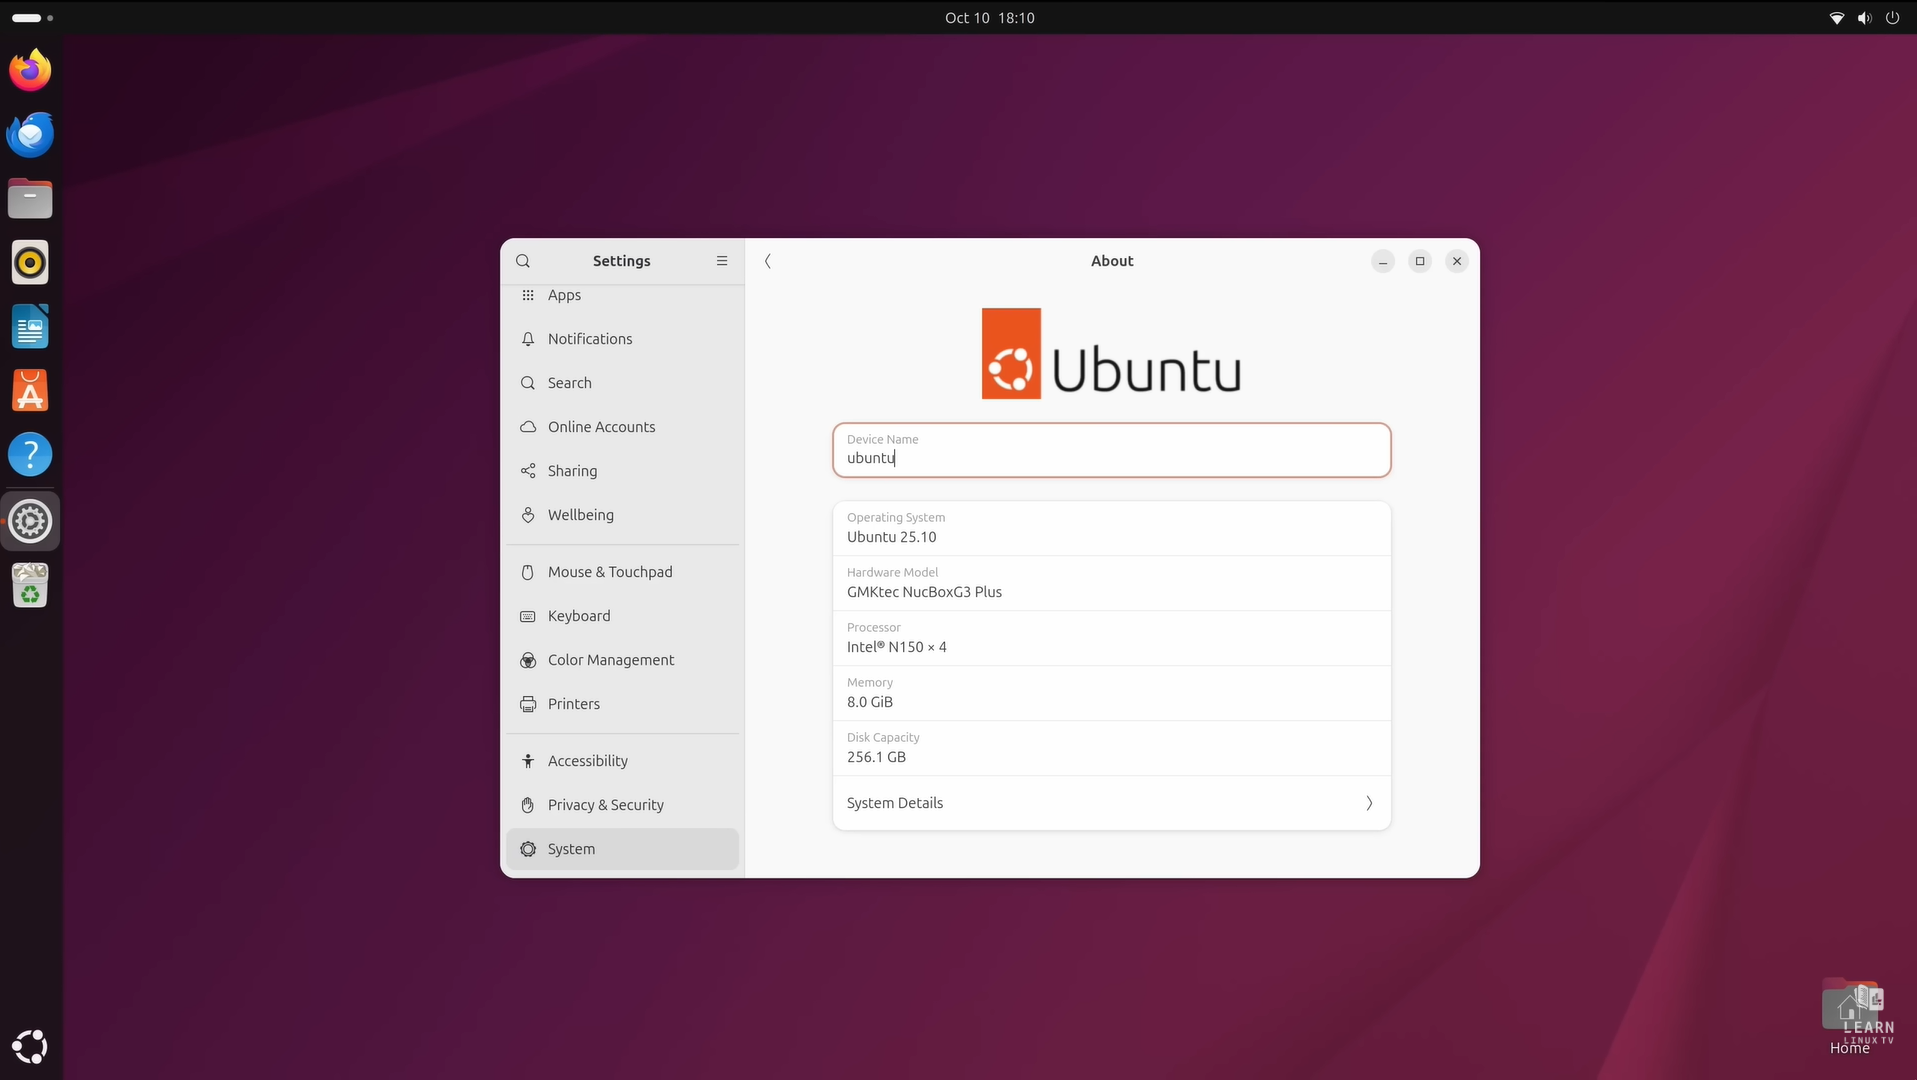Open Apps settings panel
This screenshot has height=1080, width=1917.
pyautogui.click(x=622, y=296)
